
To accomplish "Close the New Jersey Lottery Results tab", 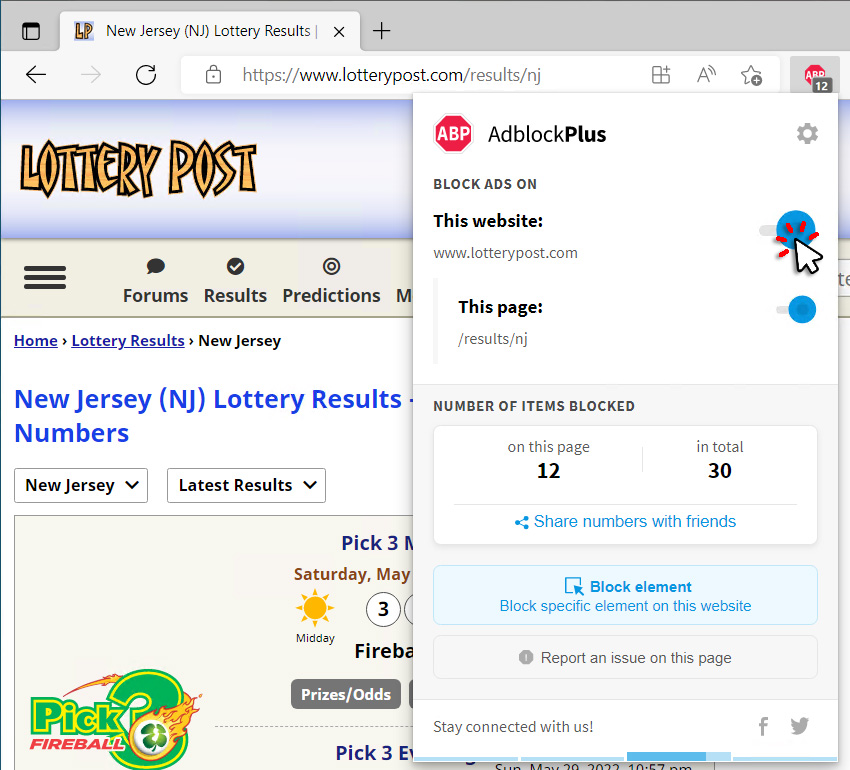I will [339, 32].
